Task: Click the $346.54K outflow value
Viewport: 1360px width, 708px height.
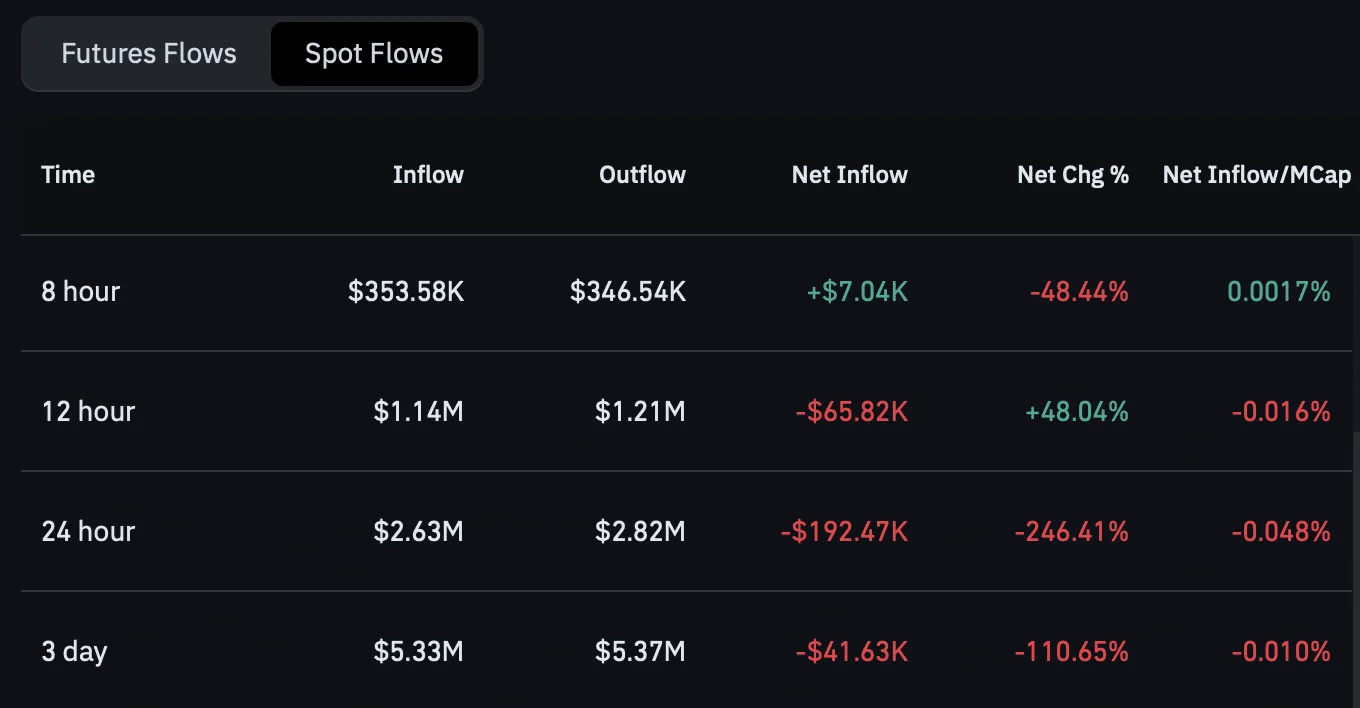Action: click(628, 292)
